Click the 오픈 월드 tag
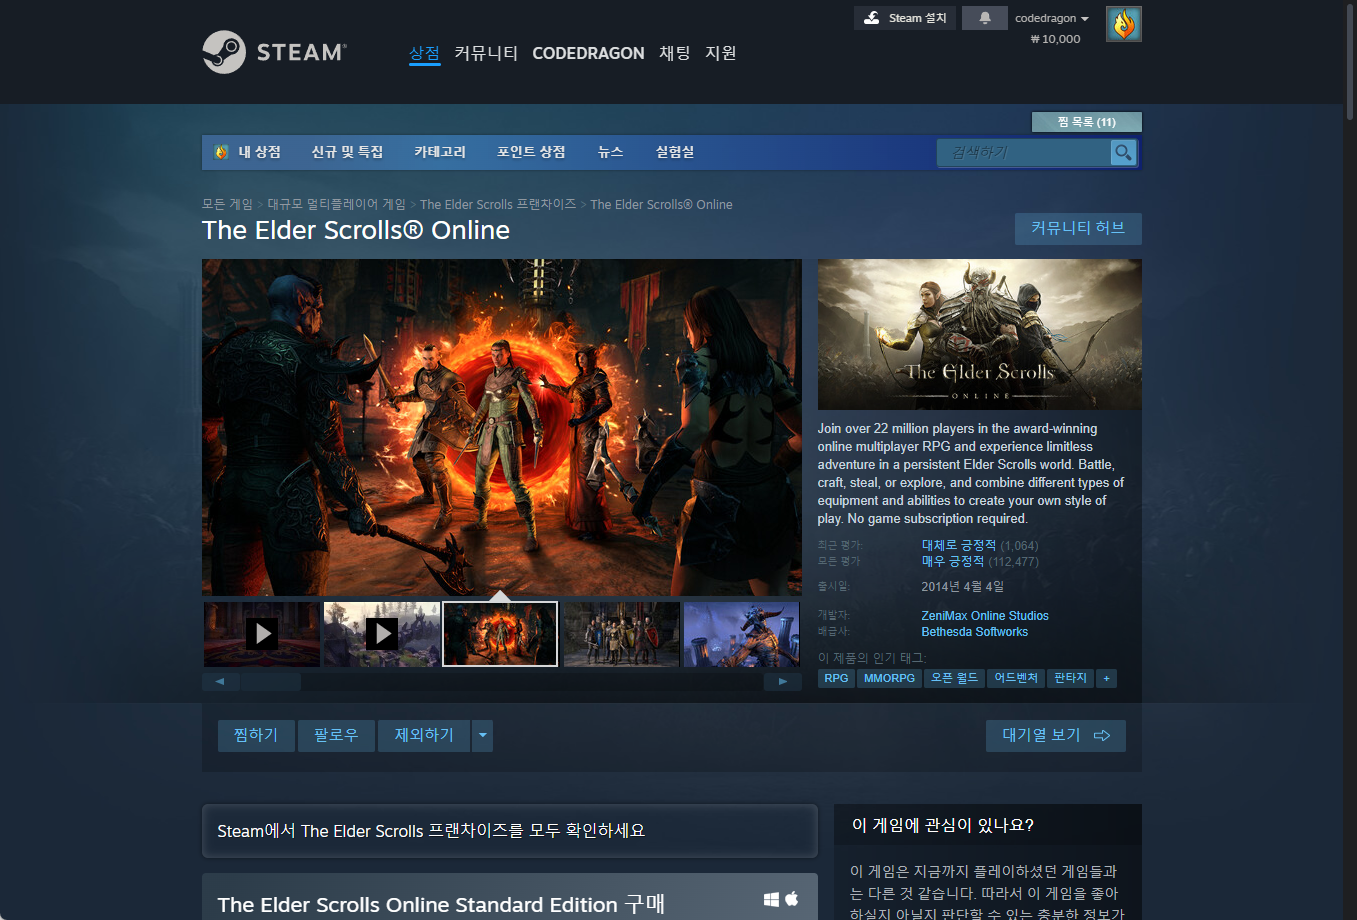 coord(954,678)
